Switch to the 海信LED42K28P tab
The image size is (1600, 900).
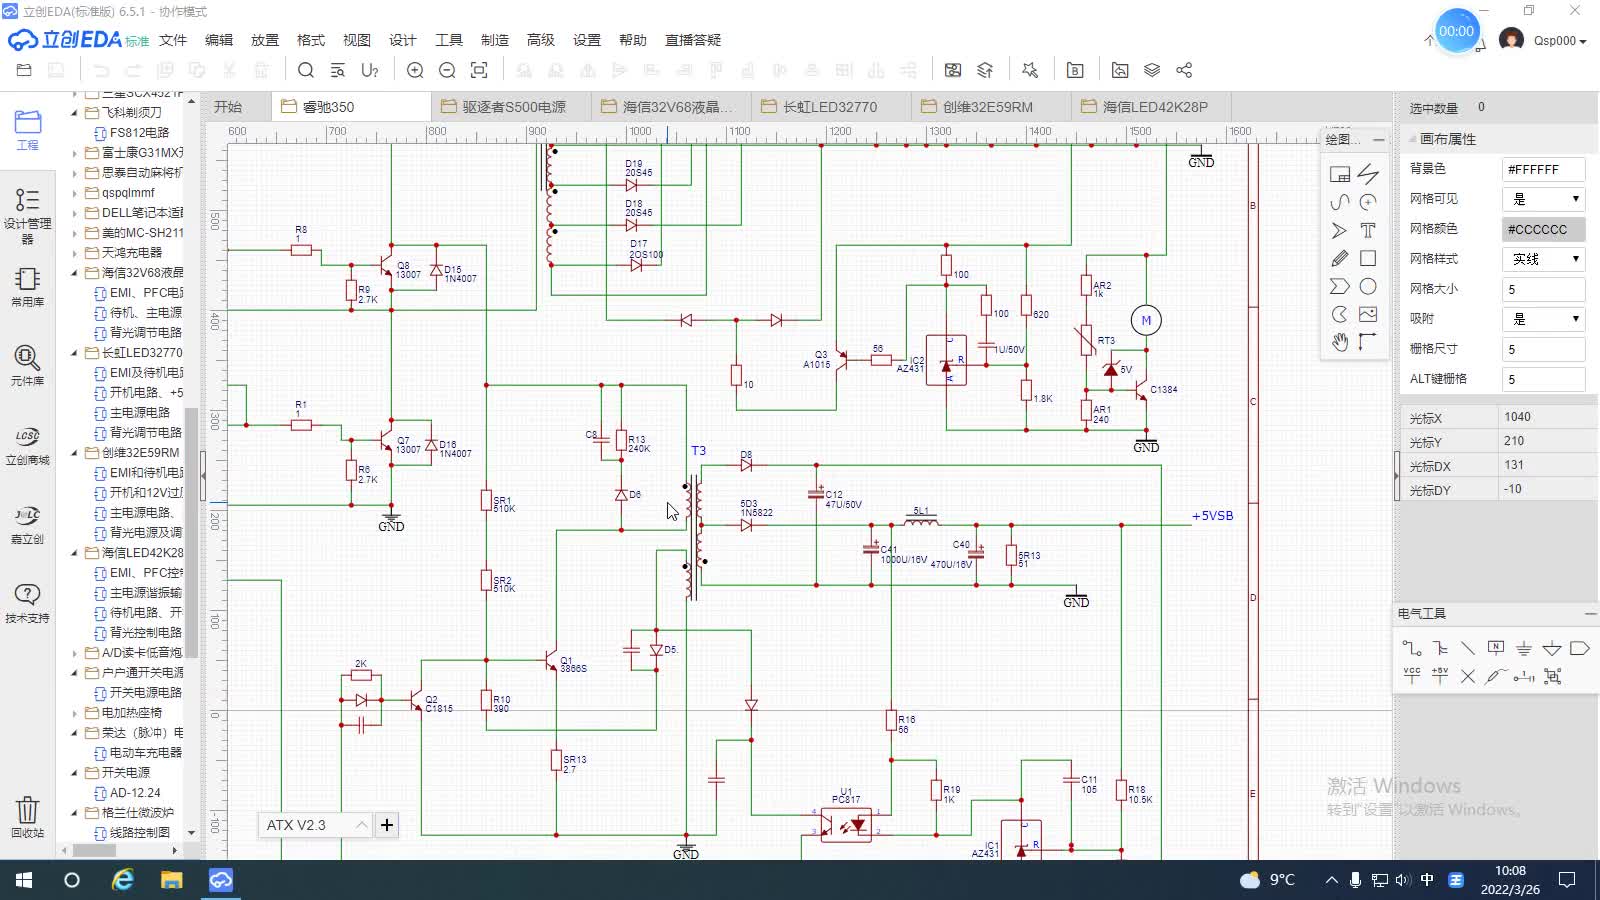click(1150, 106)
